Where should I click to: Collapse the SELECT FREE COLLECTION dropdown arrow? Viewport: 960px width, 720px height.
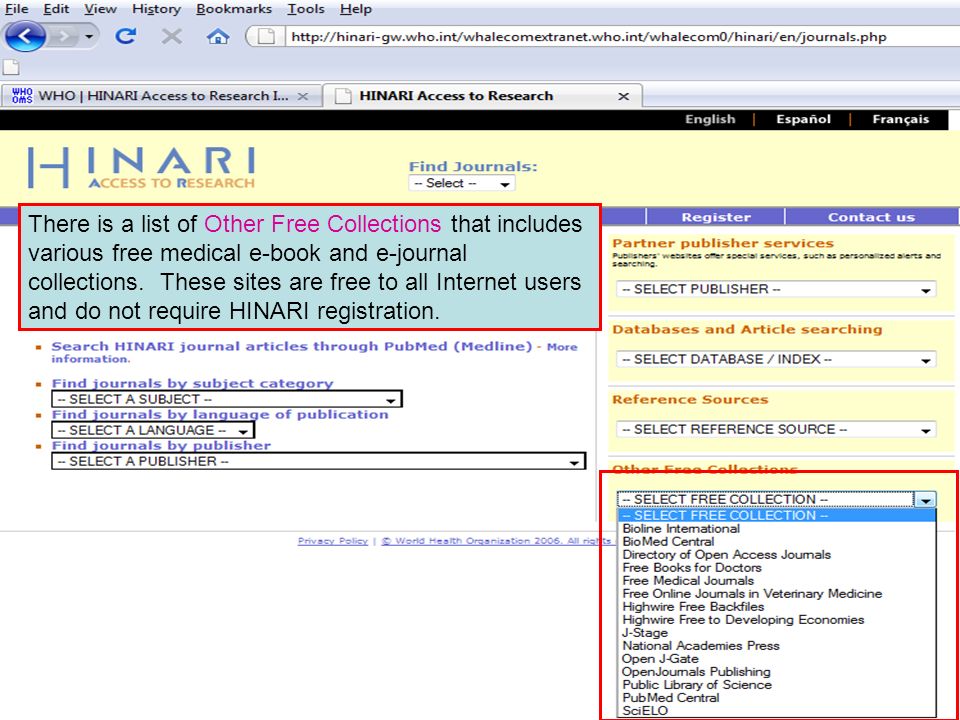click(x=925, y=500)
